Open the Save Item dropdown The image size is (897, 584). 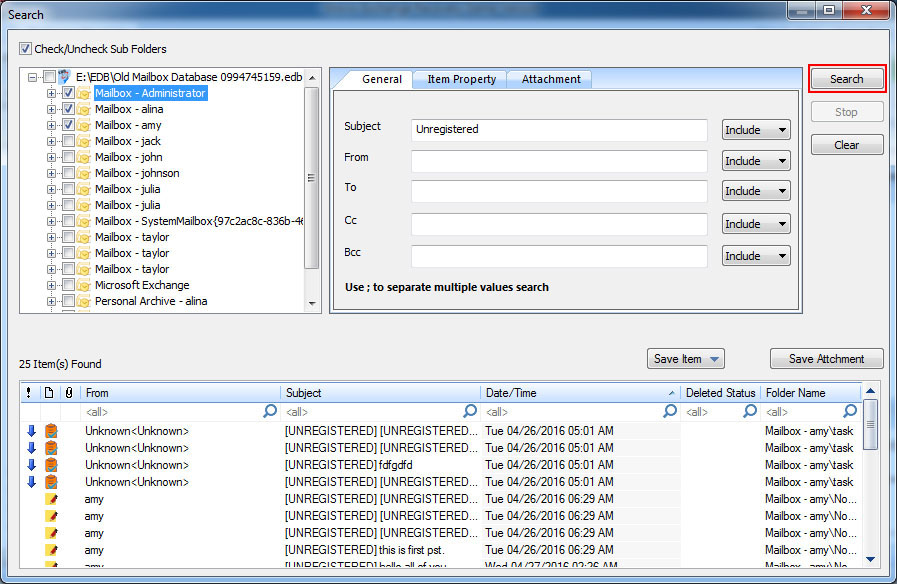(x=685, y=359)
